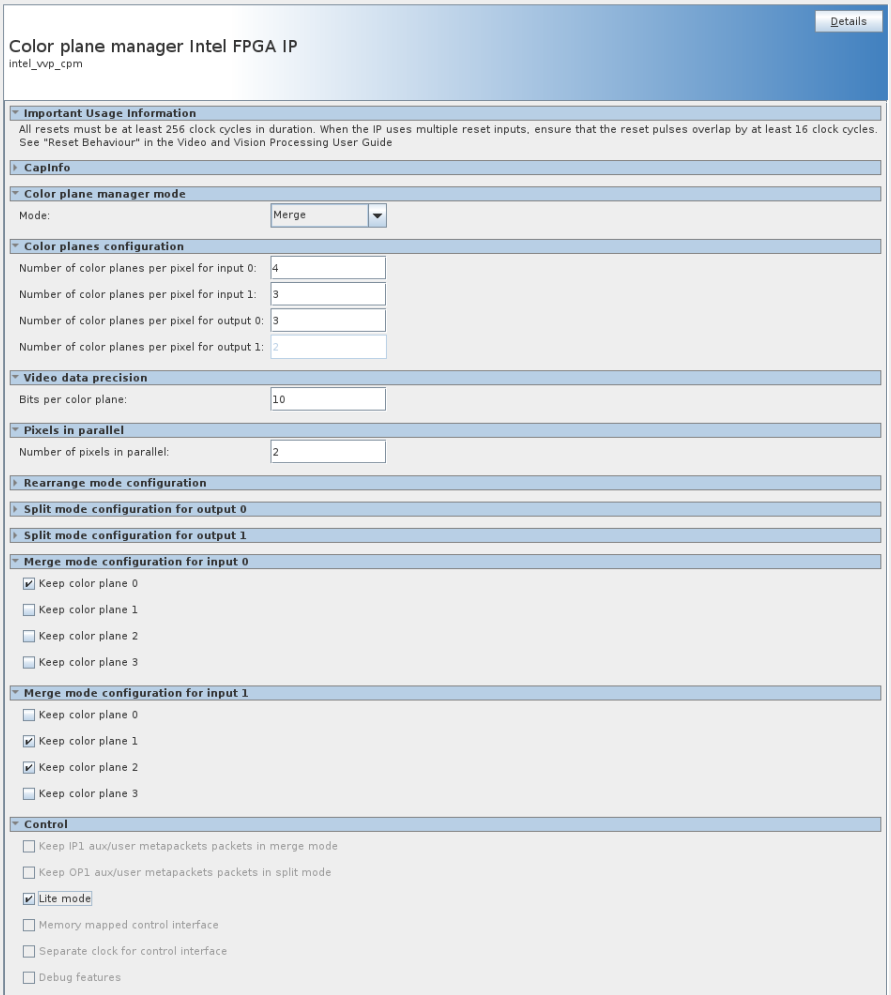Toggle Separate clock for control interface
This screenshot has height=995, width=891.
pos(29,951)
